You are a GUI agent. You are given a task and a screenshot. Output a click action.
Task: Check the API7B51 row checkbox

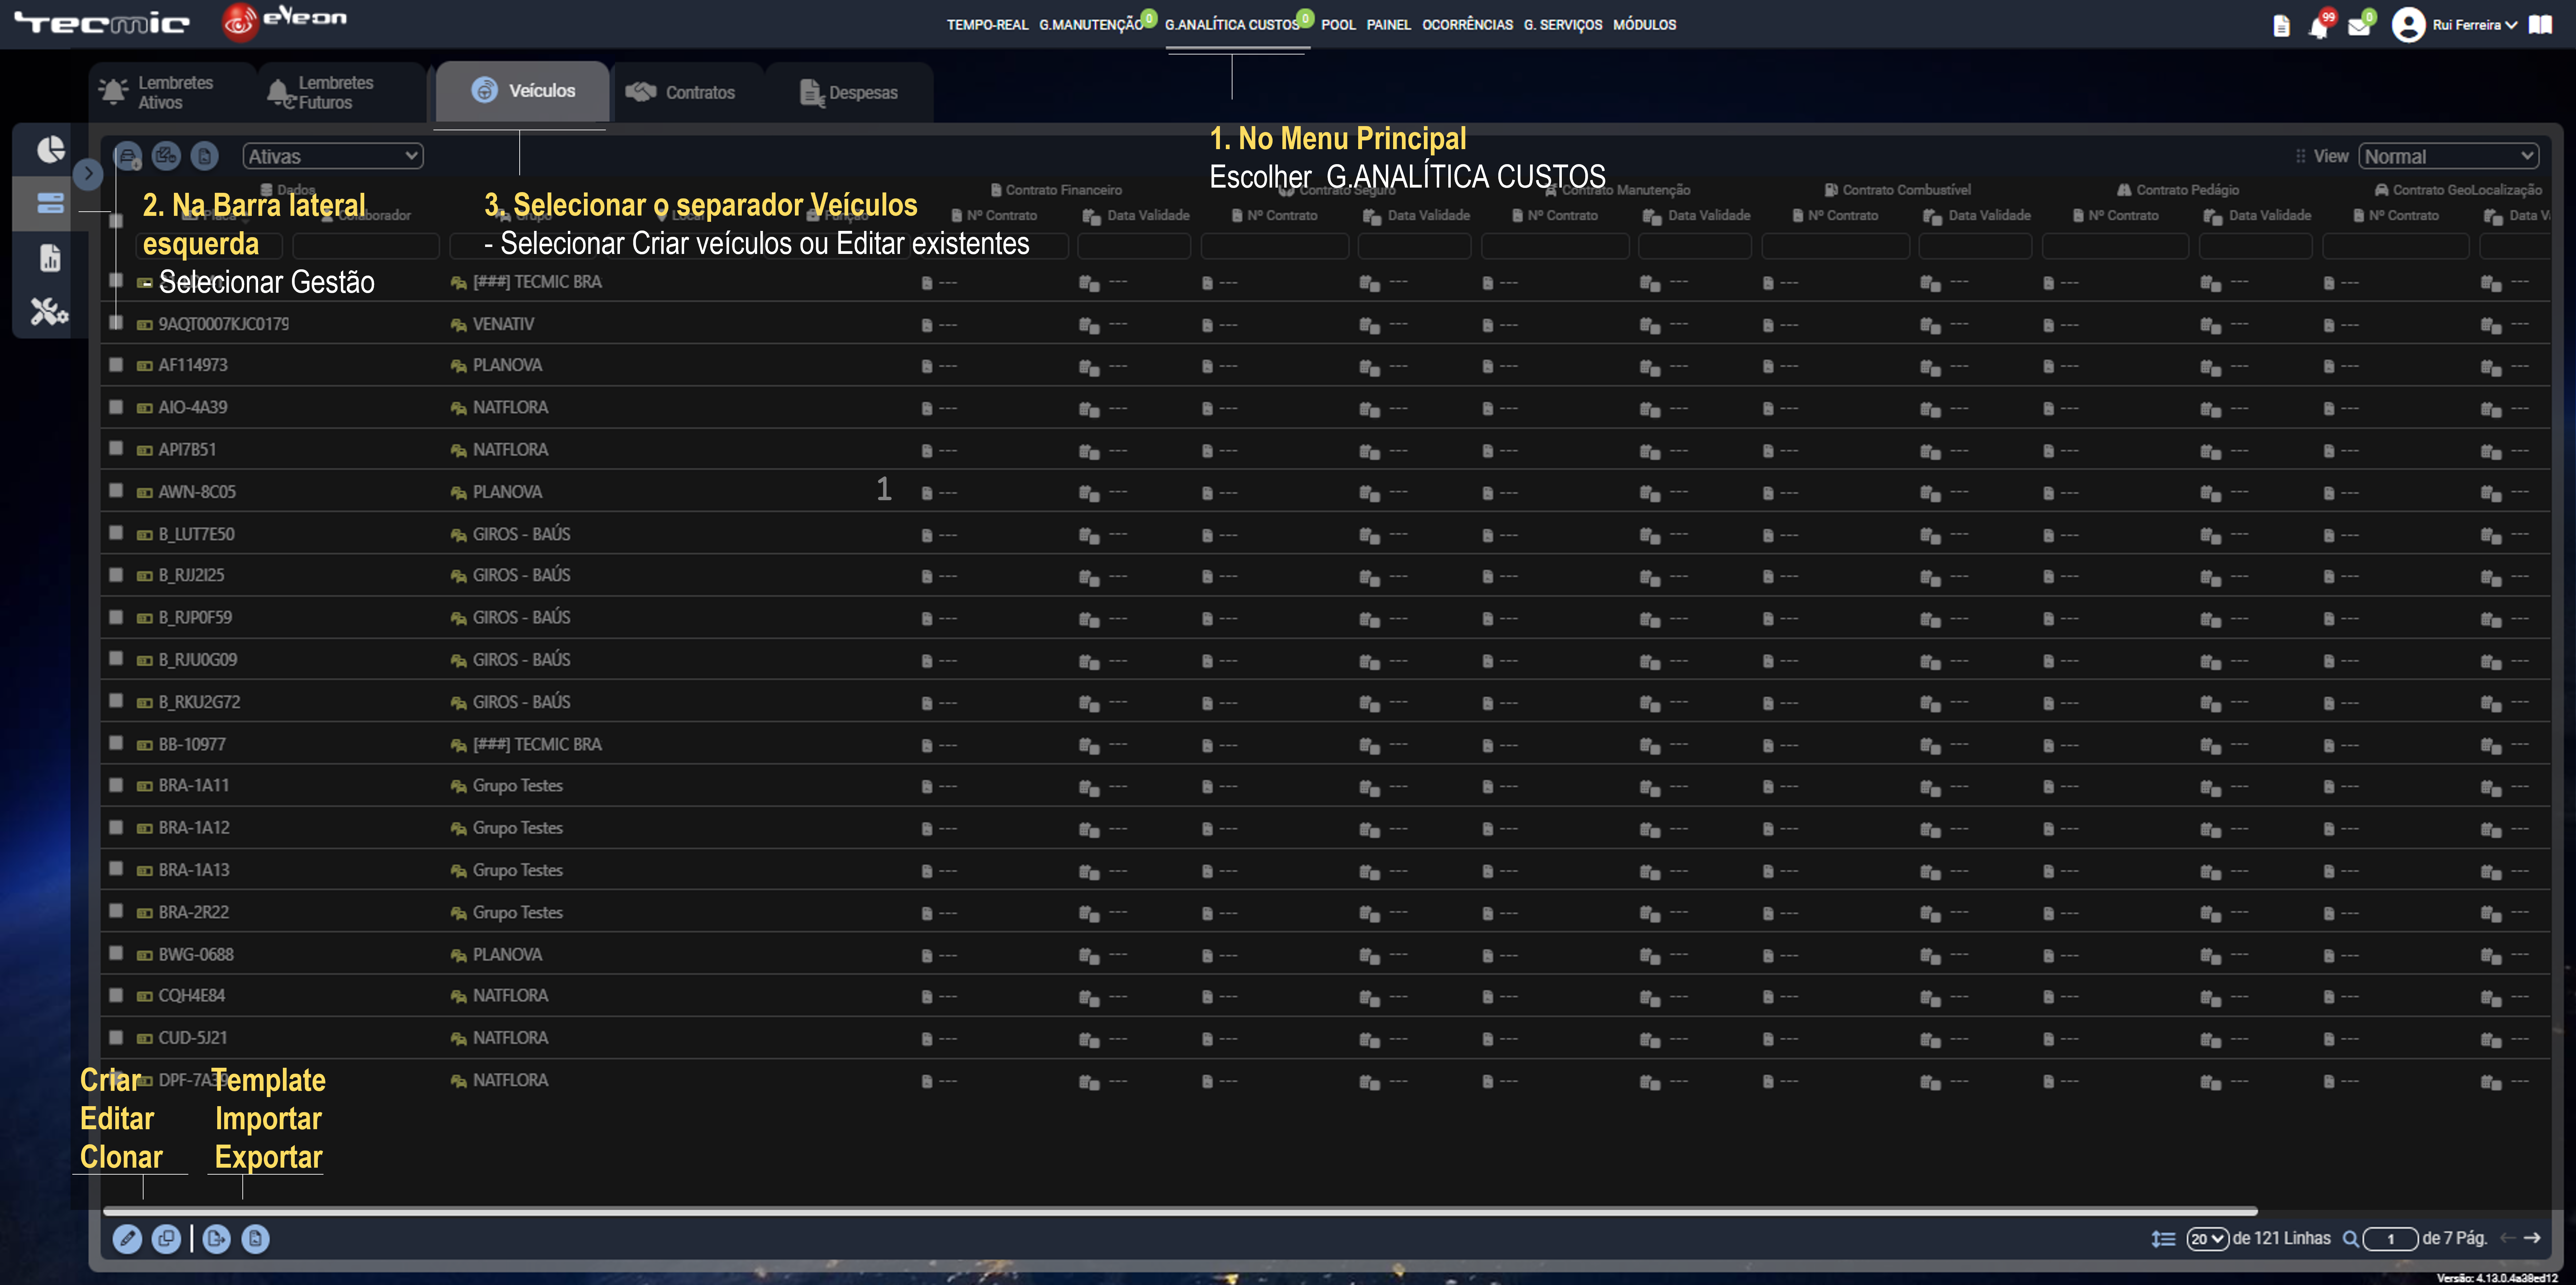[x=116, y=448]
